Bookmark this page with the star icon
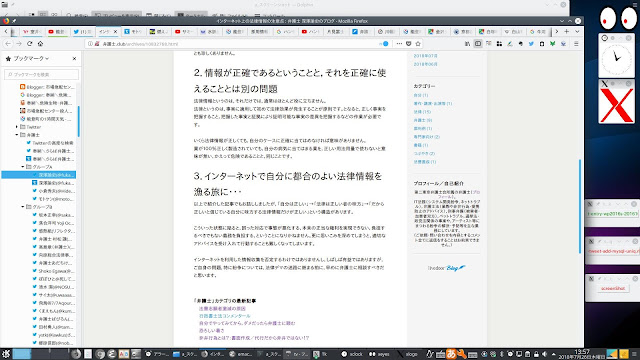The height and width of the screenshot is (360, 640). 418,44
